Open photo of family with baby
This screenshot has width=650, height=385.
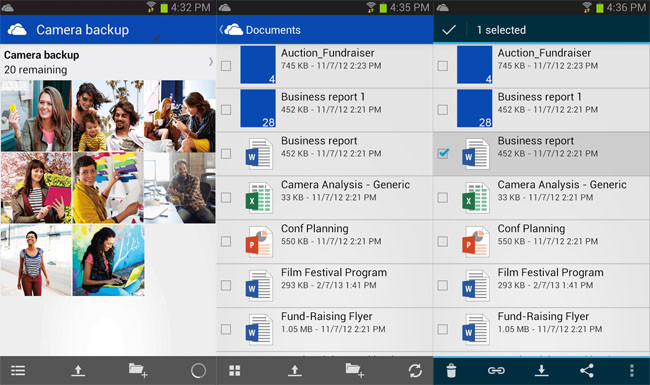[108, 116]
